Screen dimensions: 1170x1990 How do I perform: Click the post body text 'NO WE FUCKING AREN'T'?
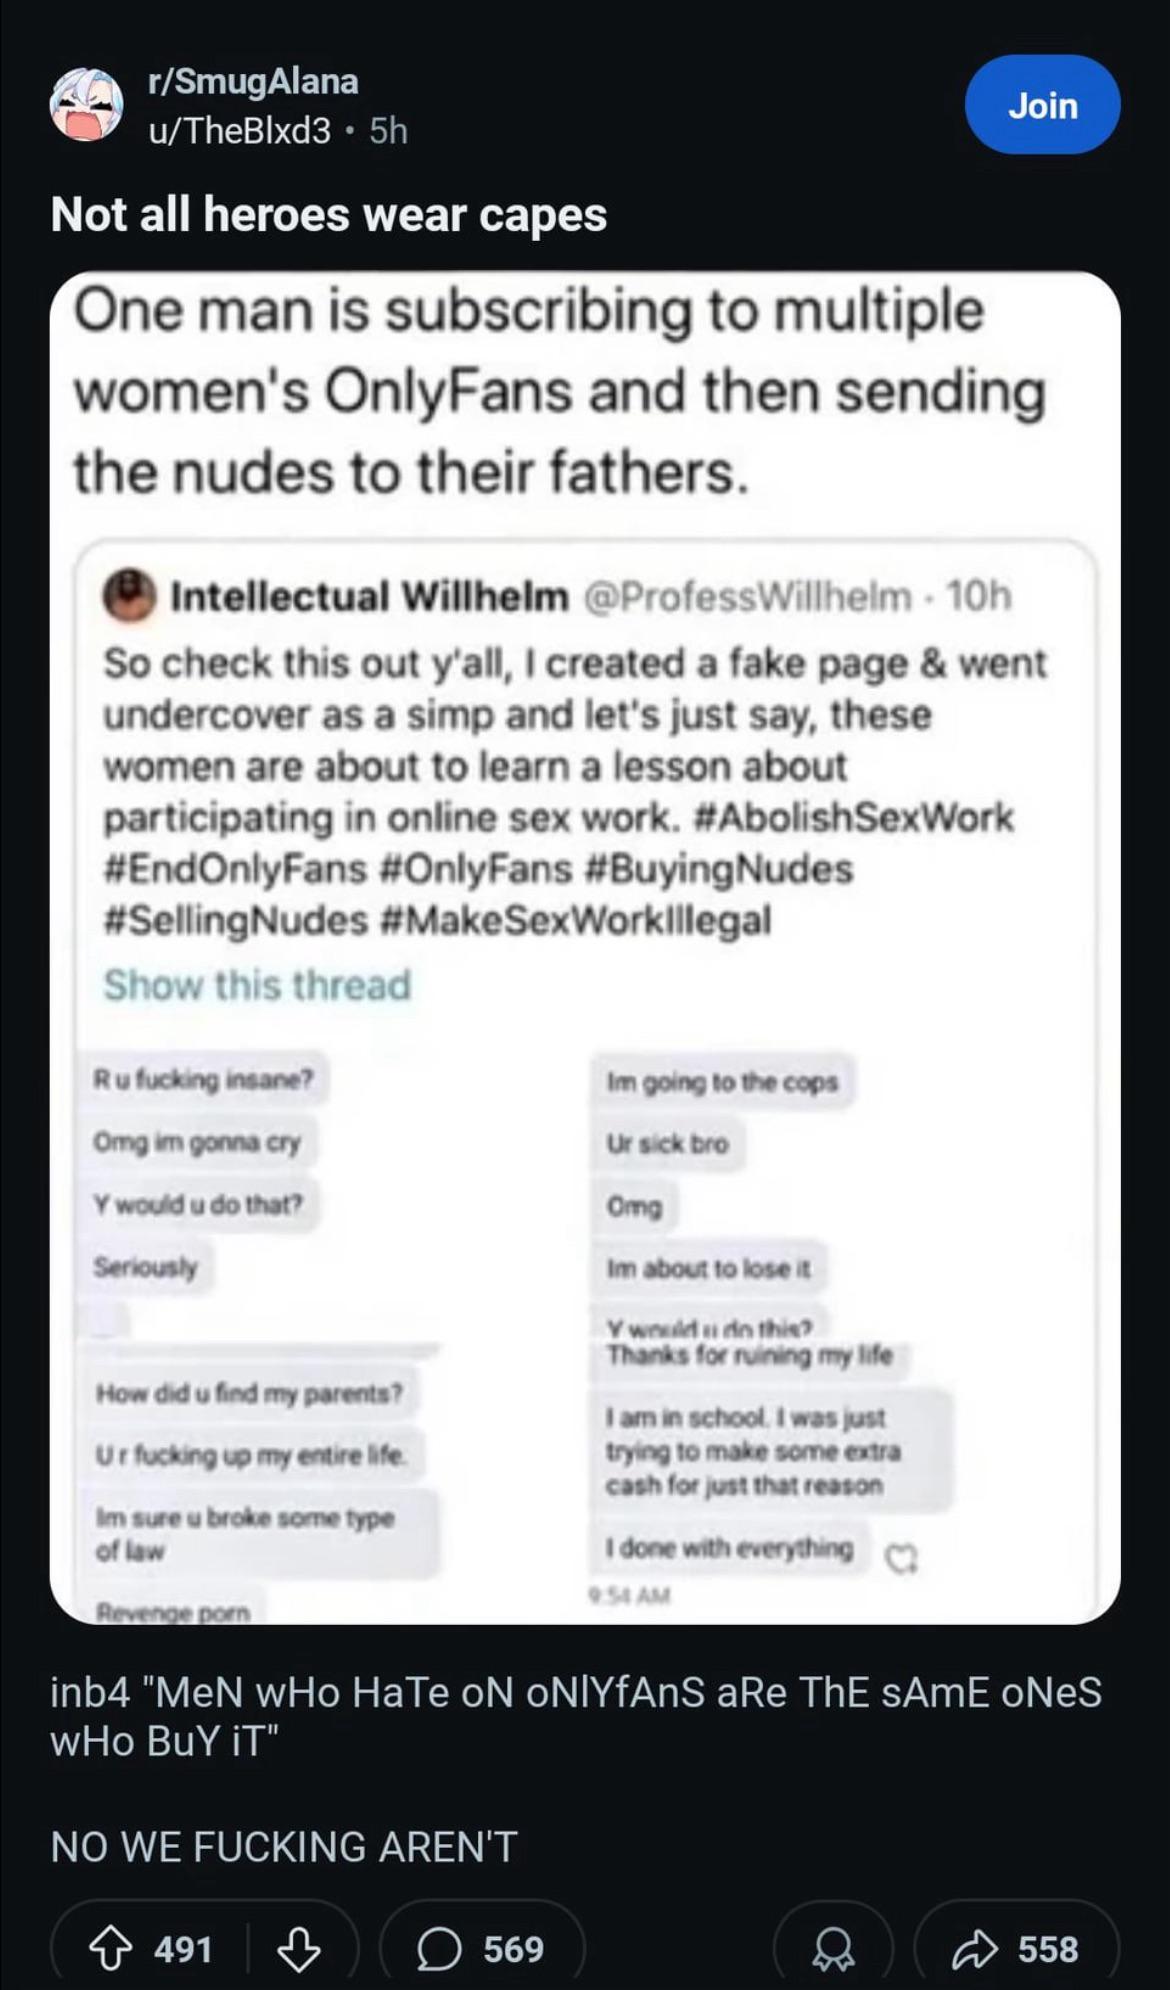pos(284,1846)
